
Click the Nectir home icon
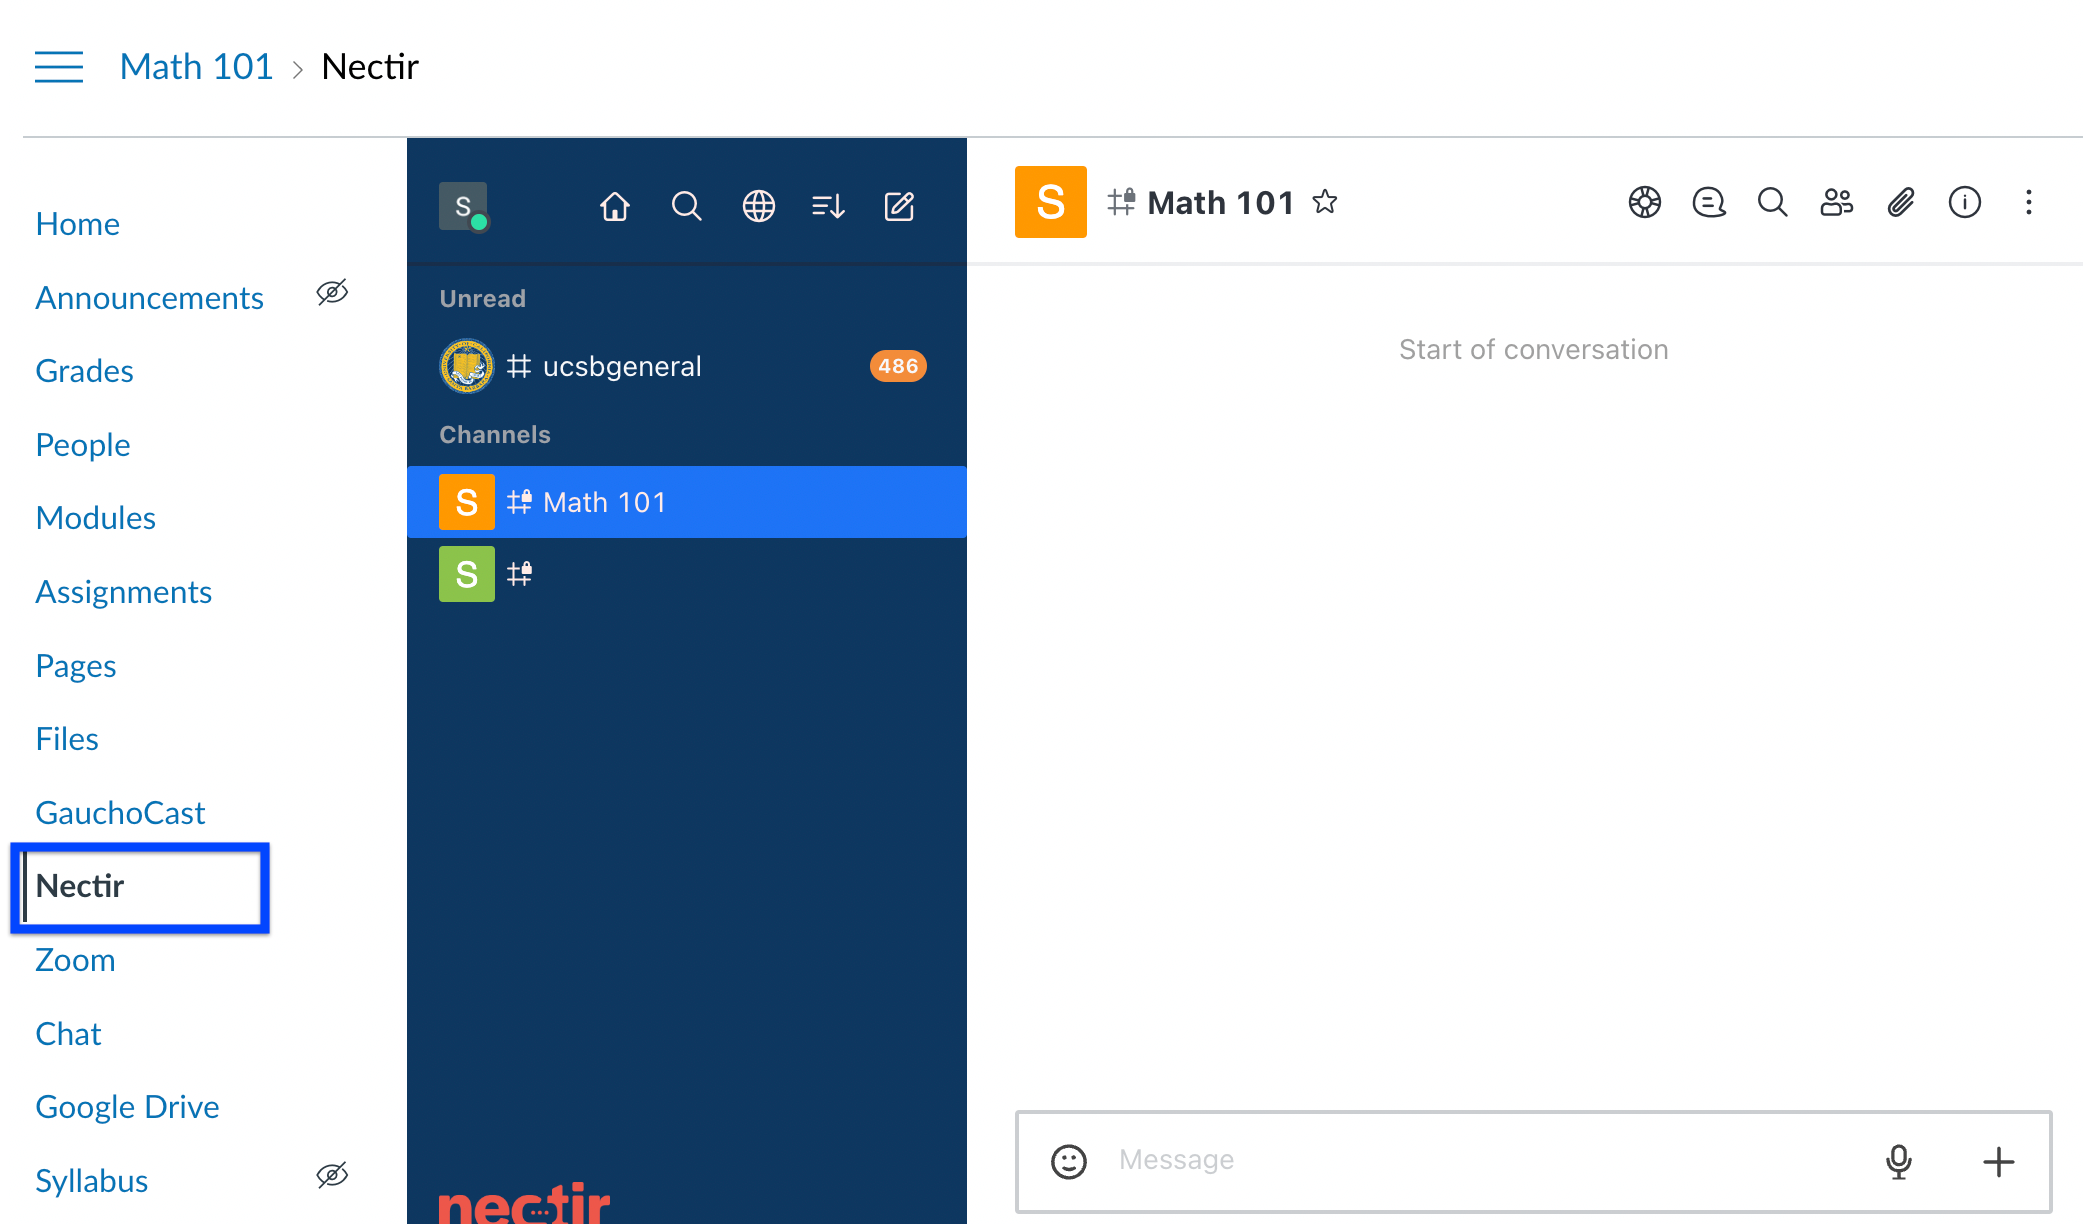615,206
